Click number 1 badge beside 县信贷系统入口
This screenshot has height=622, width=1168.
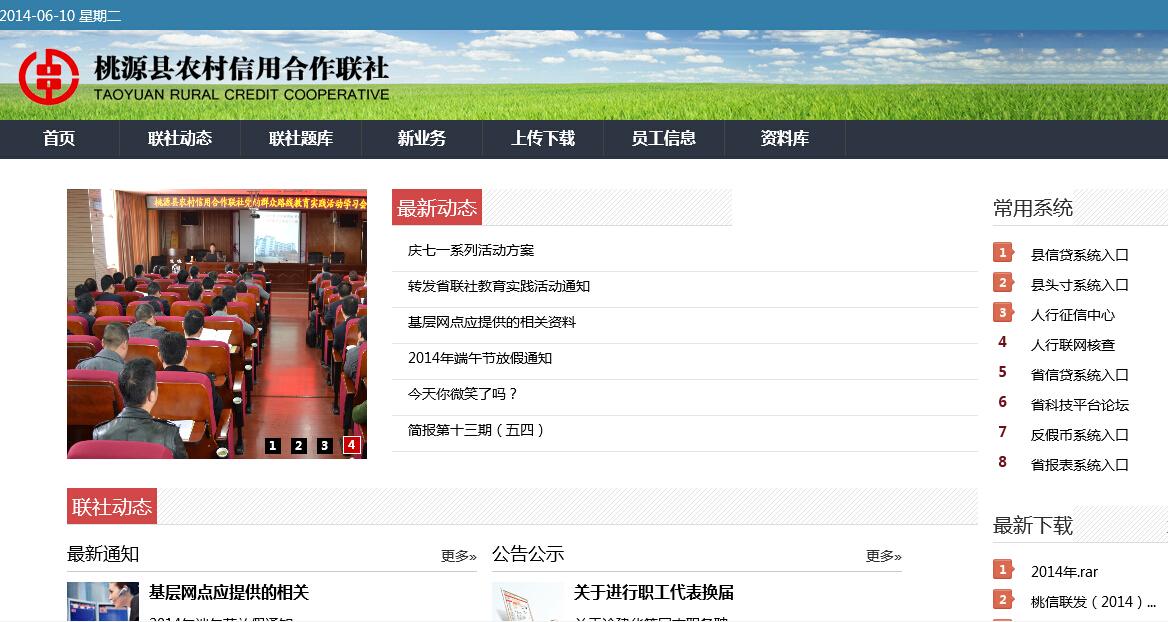tap(1003, 253)
